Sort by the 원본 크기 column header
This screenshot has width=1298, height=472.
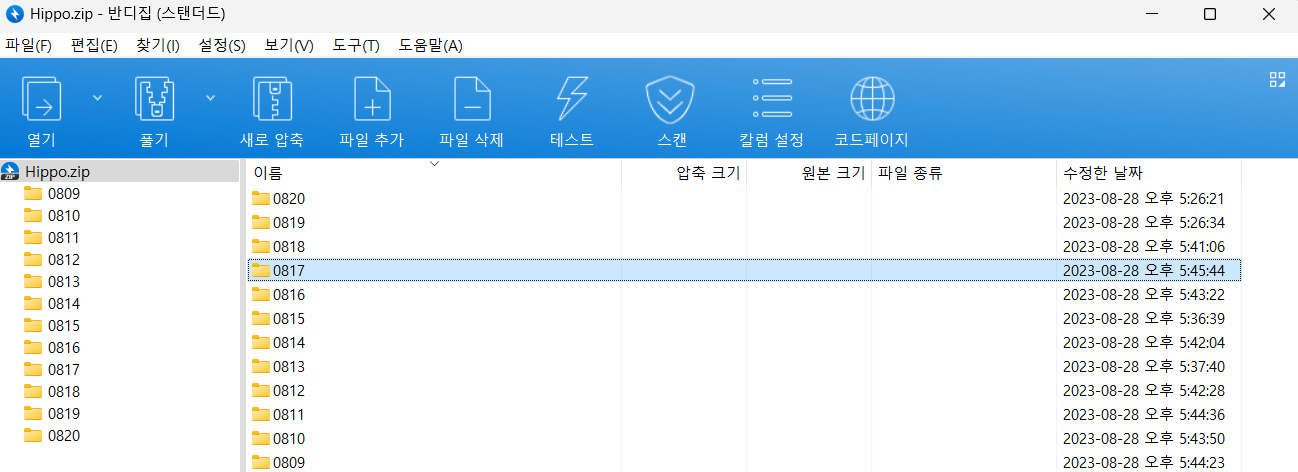point(809,173)
